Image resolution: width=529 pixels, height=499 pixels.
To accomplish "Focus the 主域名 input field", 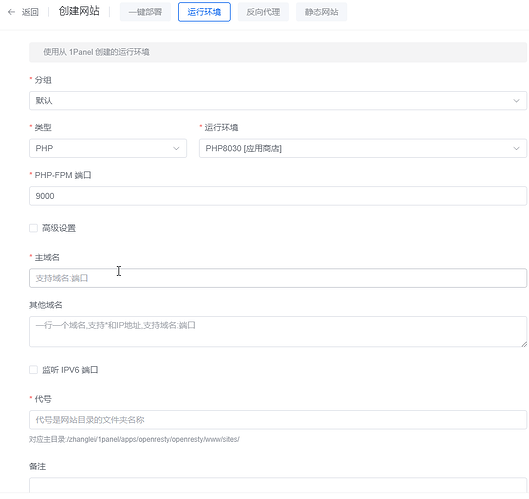I will point(278,278).
